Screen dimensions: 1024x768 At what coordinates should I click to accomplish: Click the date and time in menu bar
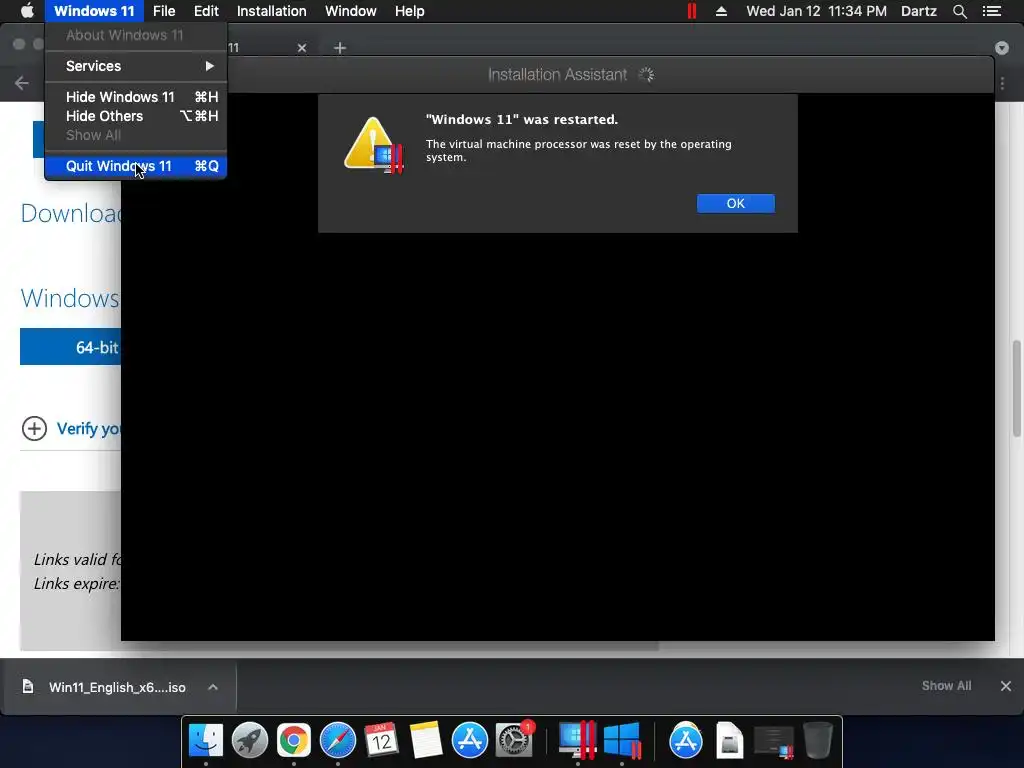(x=816, y=11)
